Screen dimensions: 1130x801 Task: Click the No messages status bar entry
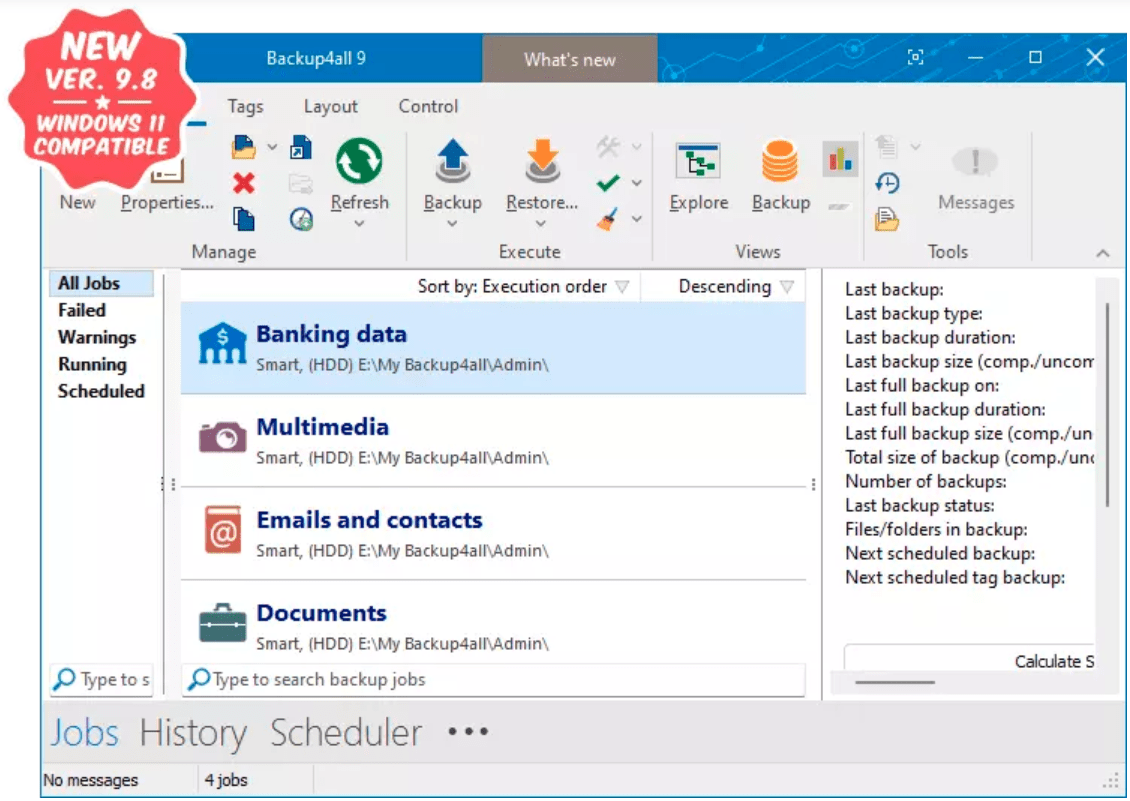pos(91,780)
